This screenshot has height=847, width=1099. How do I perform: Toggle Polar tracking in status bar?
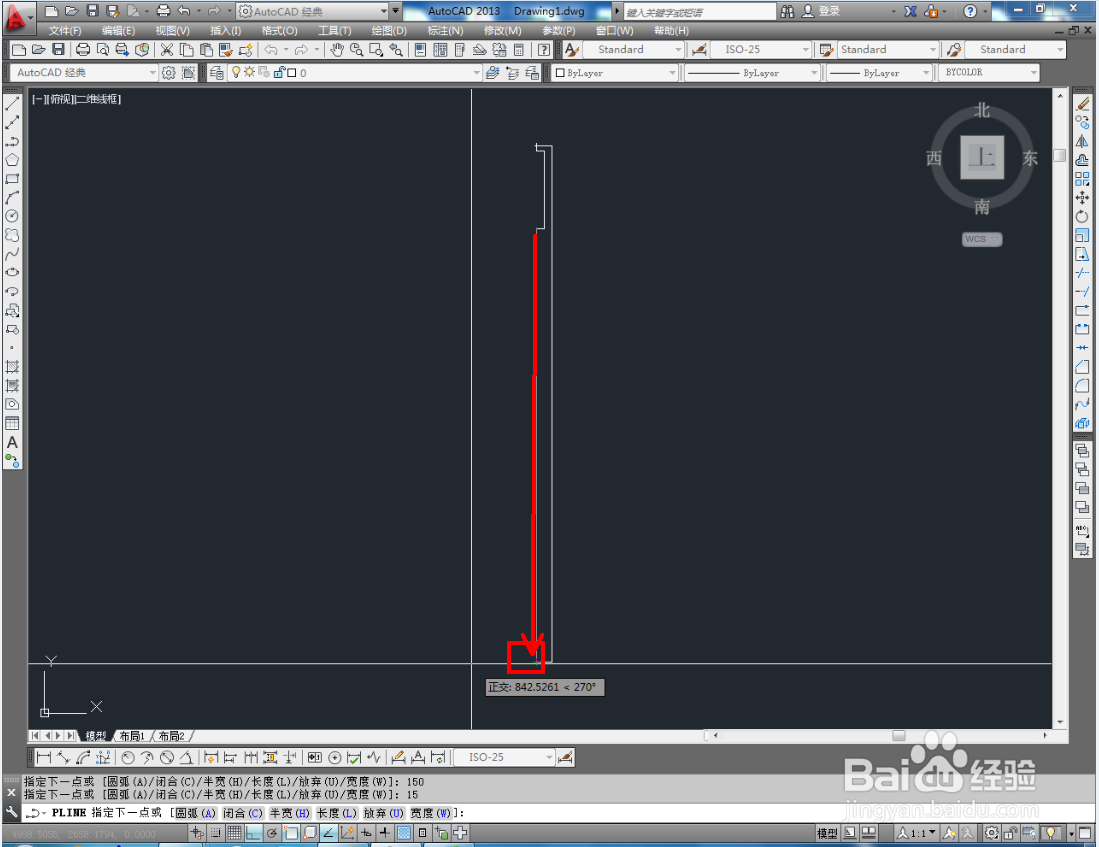(x=272, y=832)
